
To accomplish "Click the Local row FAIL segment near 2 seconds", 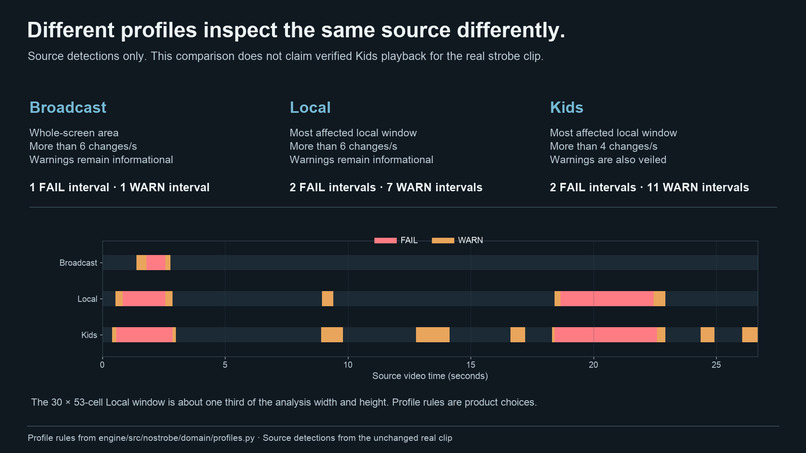I will (144, 299).
